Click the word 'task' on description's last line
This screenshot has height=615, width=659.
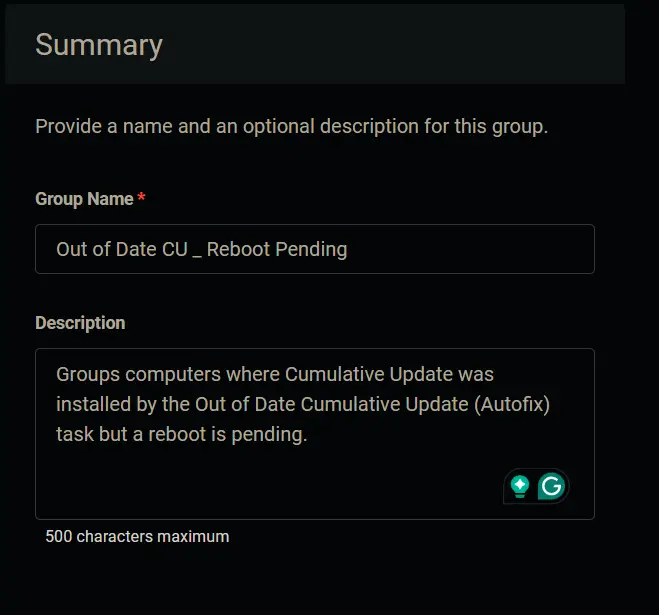[x=74, y=434]
